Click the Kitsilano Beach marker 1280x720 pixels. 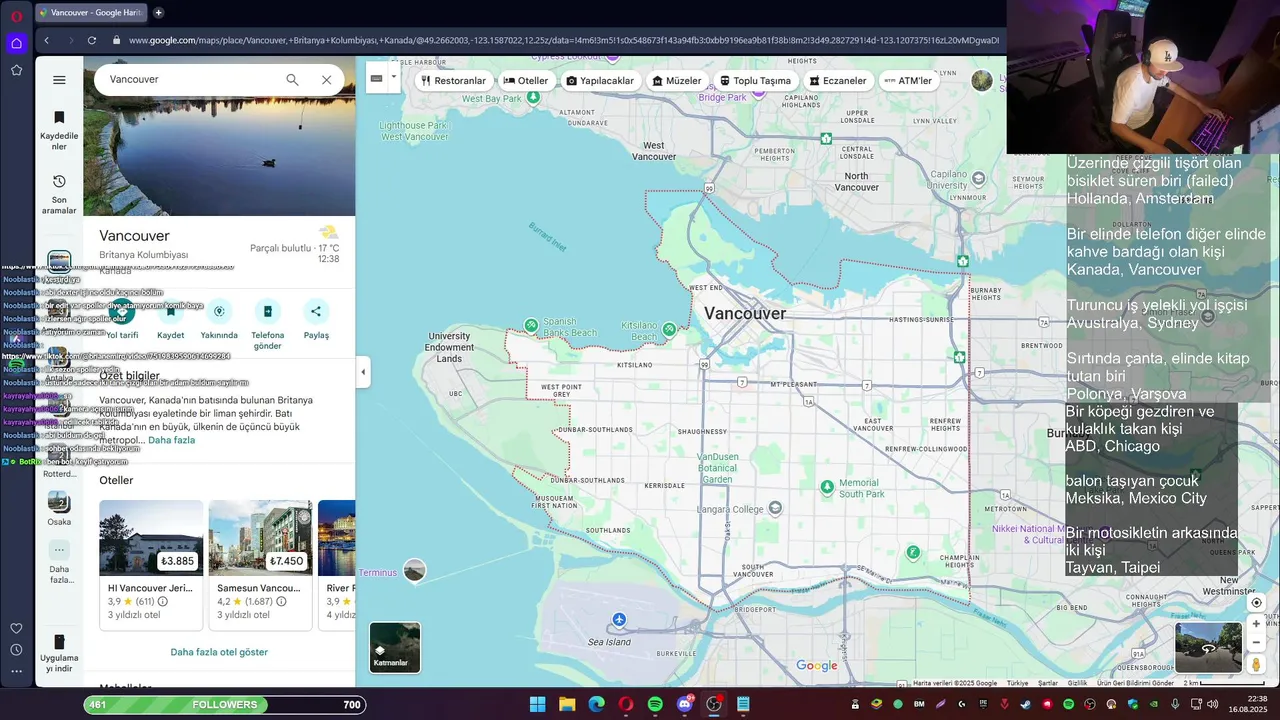[x=669, y=328]
